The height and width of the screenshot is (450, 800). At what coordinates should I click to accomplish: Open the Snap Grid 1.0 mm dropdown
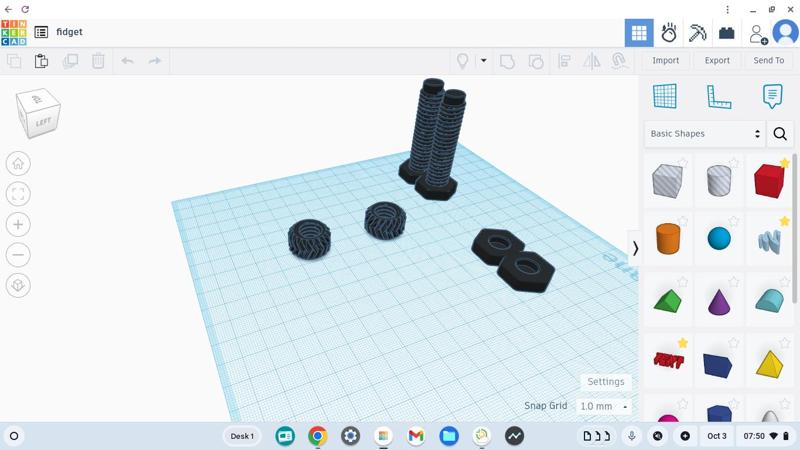(604, 406)
